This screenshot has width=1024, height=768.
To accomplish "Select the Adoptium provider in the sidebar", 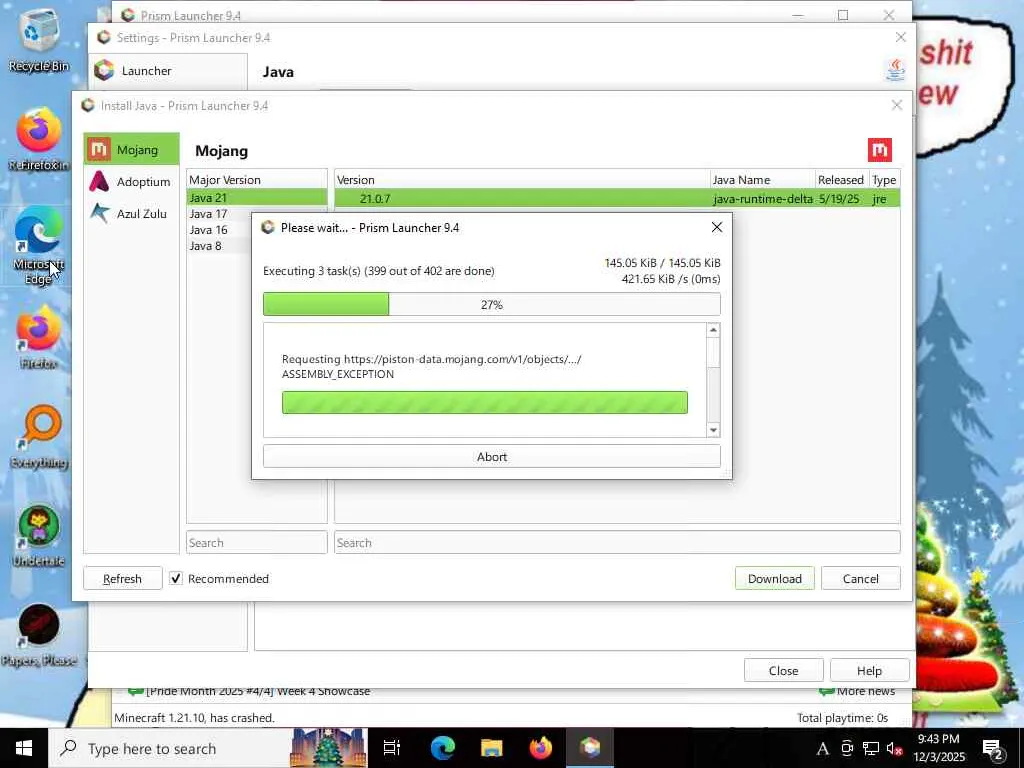I will (131, 182).
